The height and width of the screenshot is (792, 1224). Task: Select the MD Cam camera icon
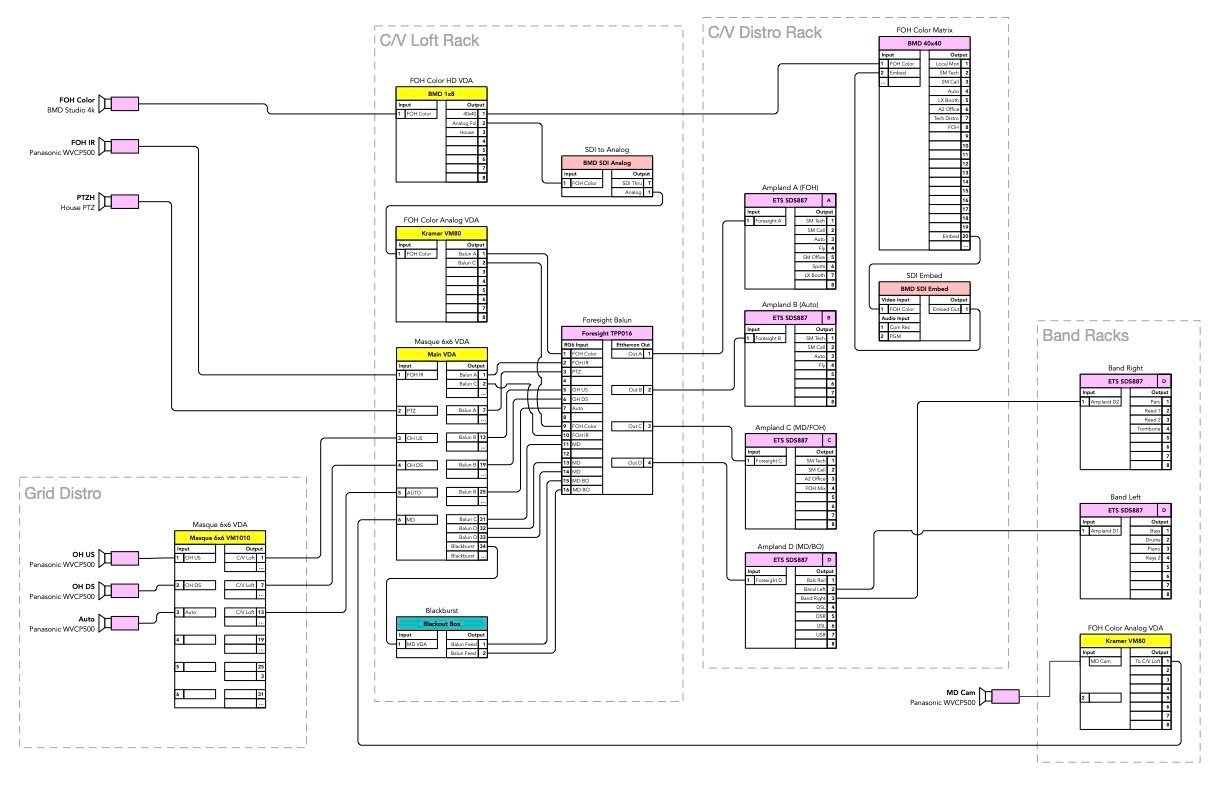pyautogui.click(x=999, y=696)
